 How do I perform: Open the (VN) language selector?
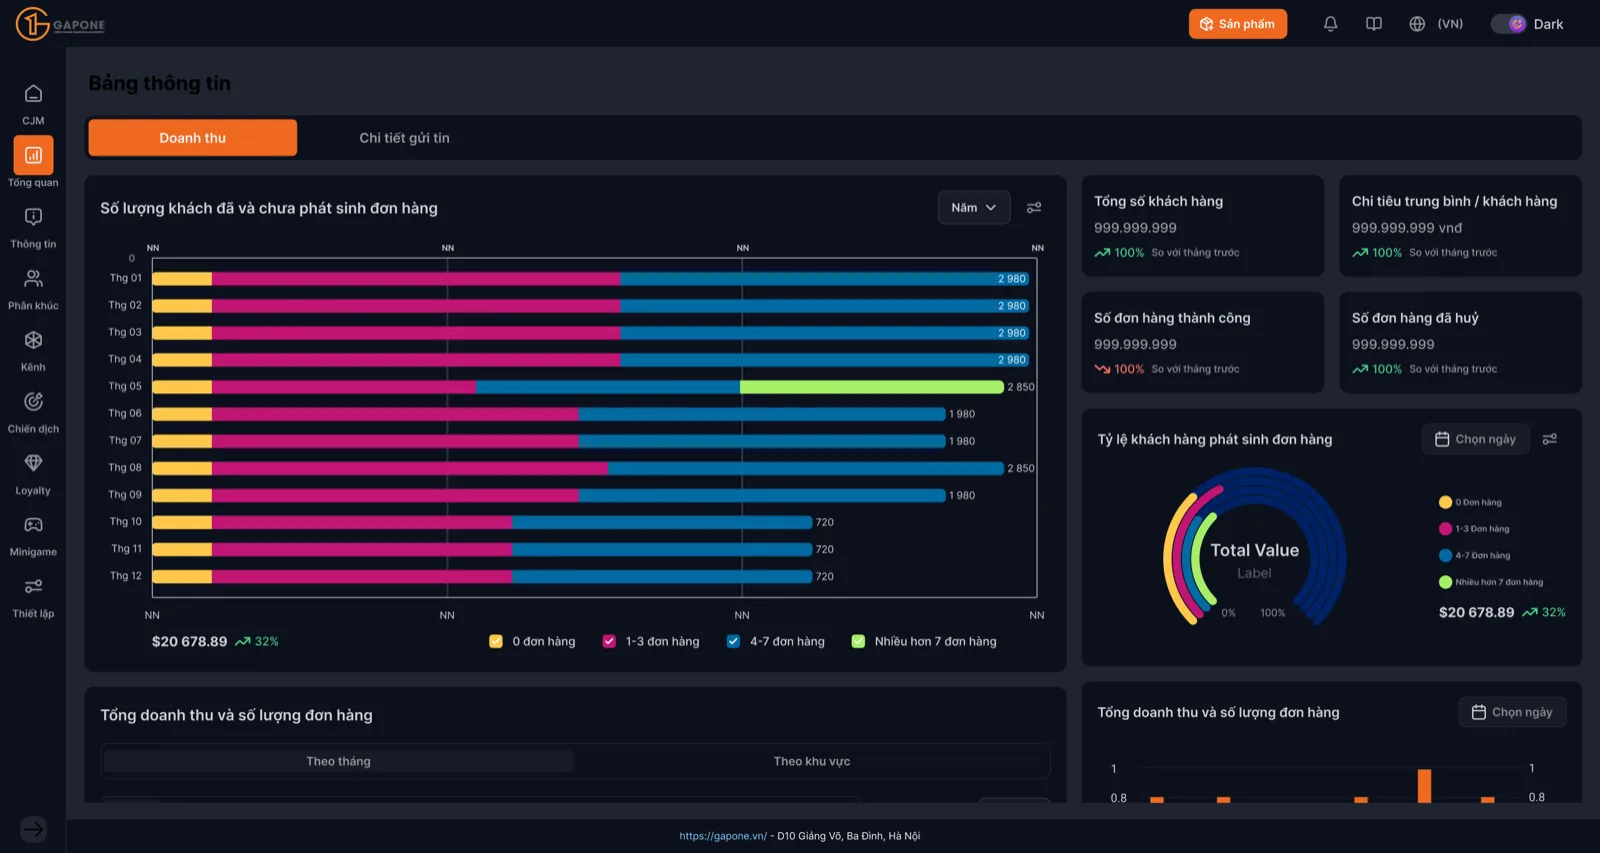(1450, 24)
